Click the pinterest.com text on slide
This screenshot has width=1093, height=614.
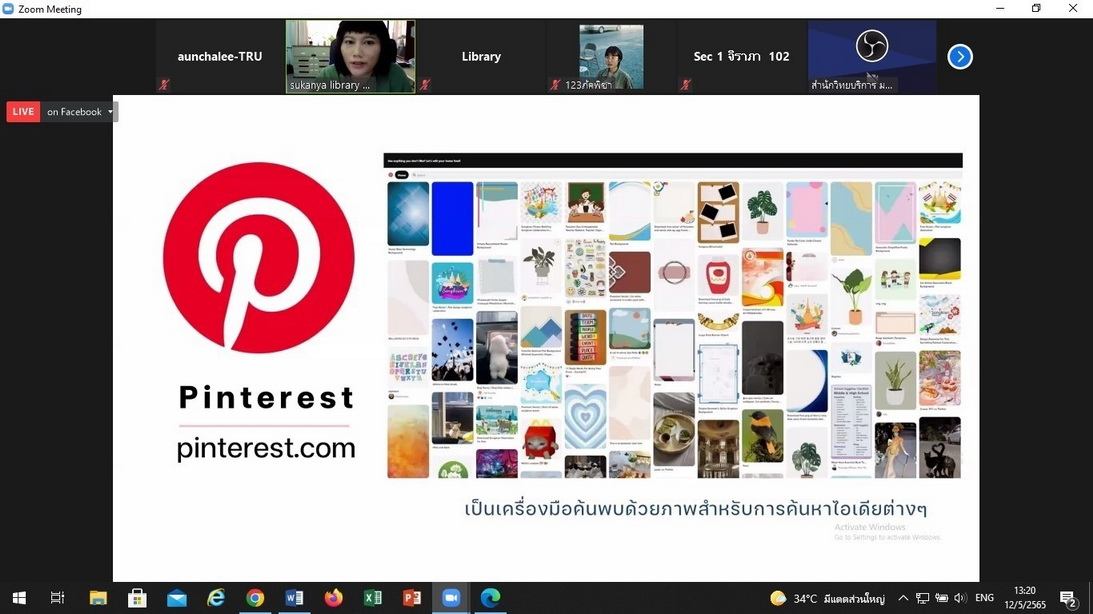[266, 448]
